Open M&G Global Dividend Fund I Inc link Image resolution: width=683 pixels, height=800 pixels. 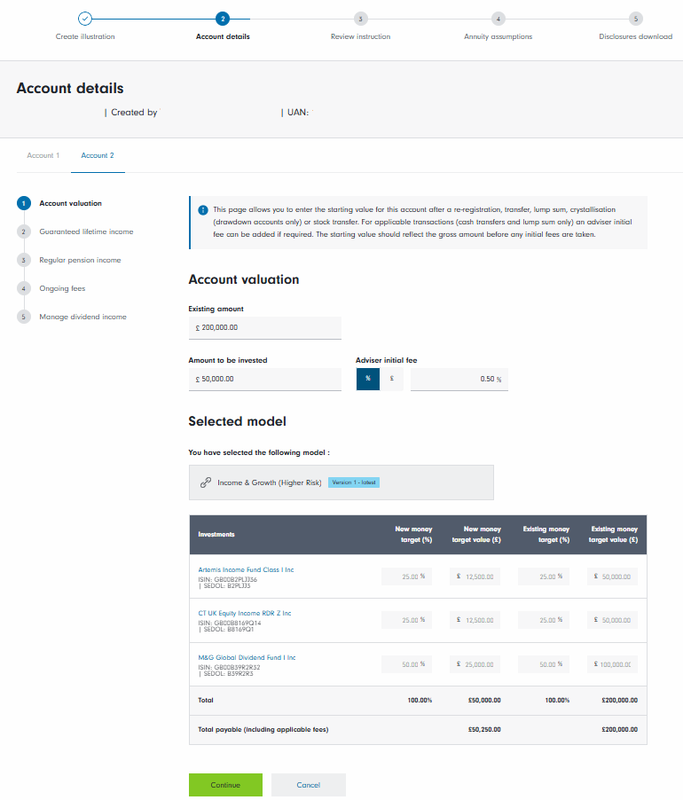coord(247,658)
